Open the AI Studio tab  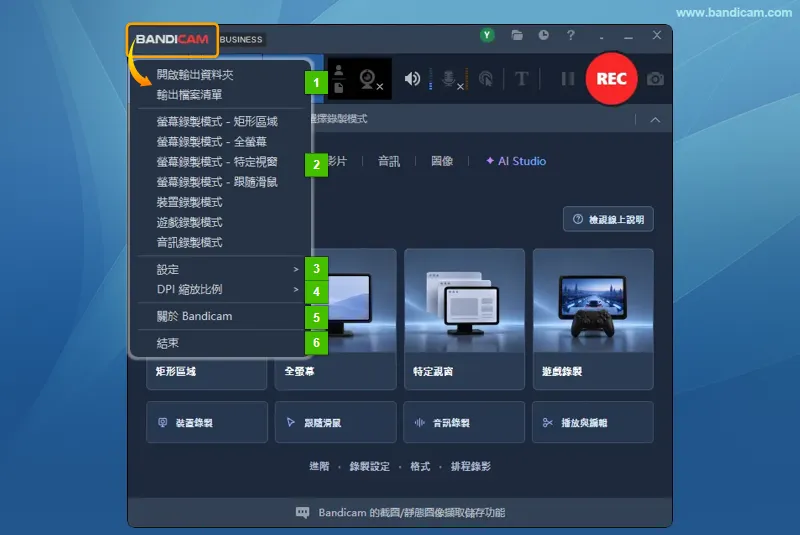516,161
